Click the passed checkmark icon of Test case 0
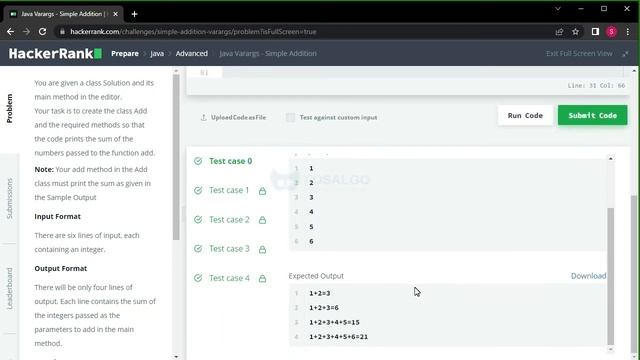 pos(198,161)
